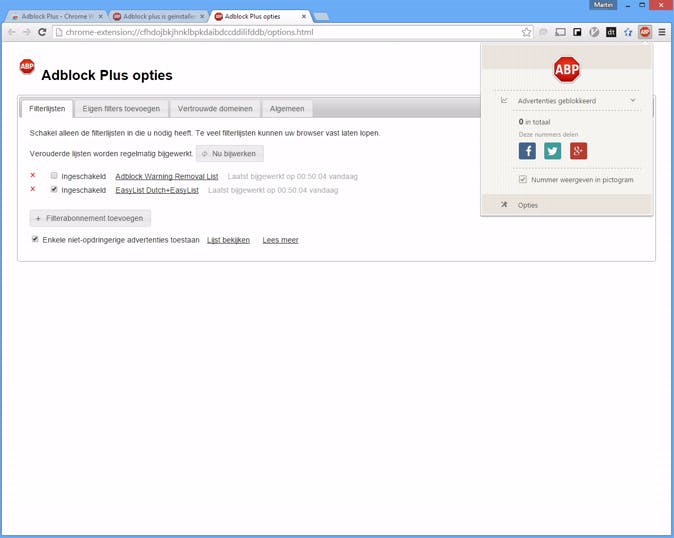
Task: Toggle Adblock Warning Removal List enabled checkbox
Action: [x=54, y=175]
